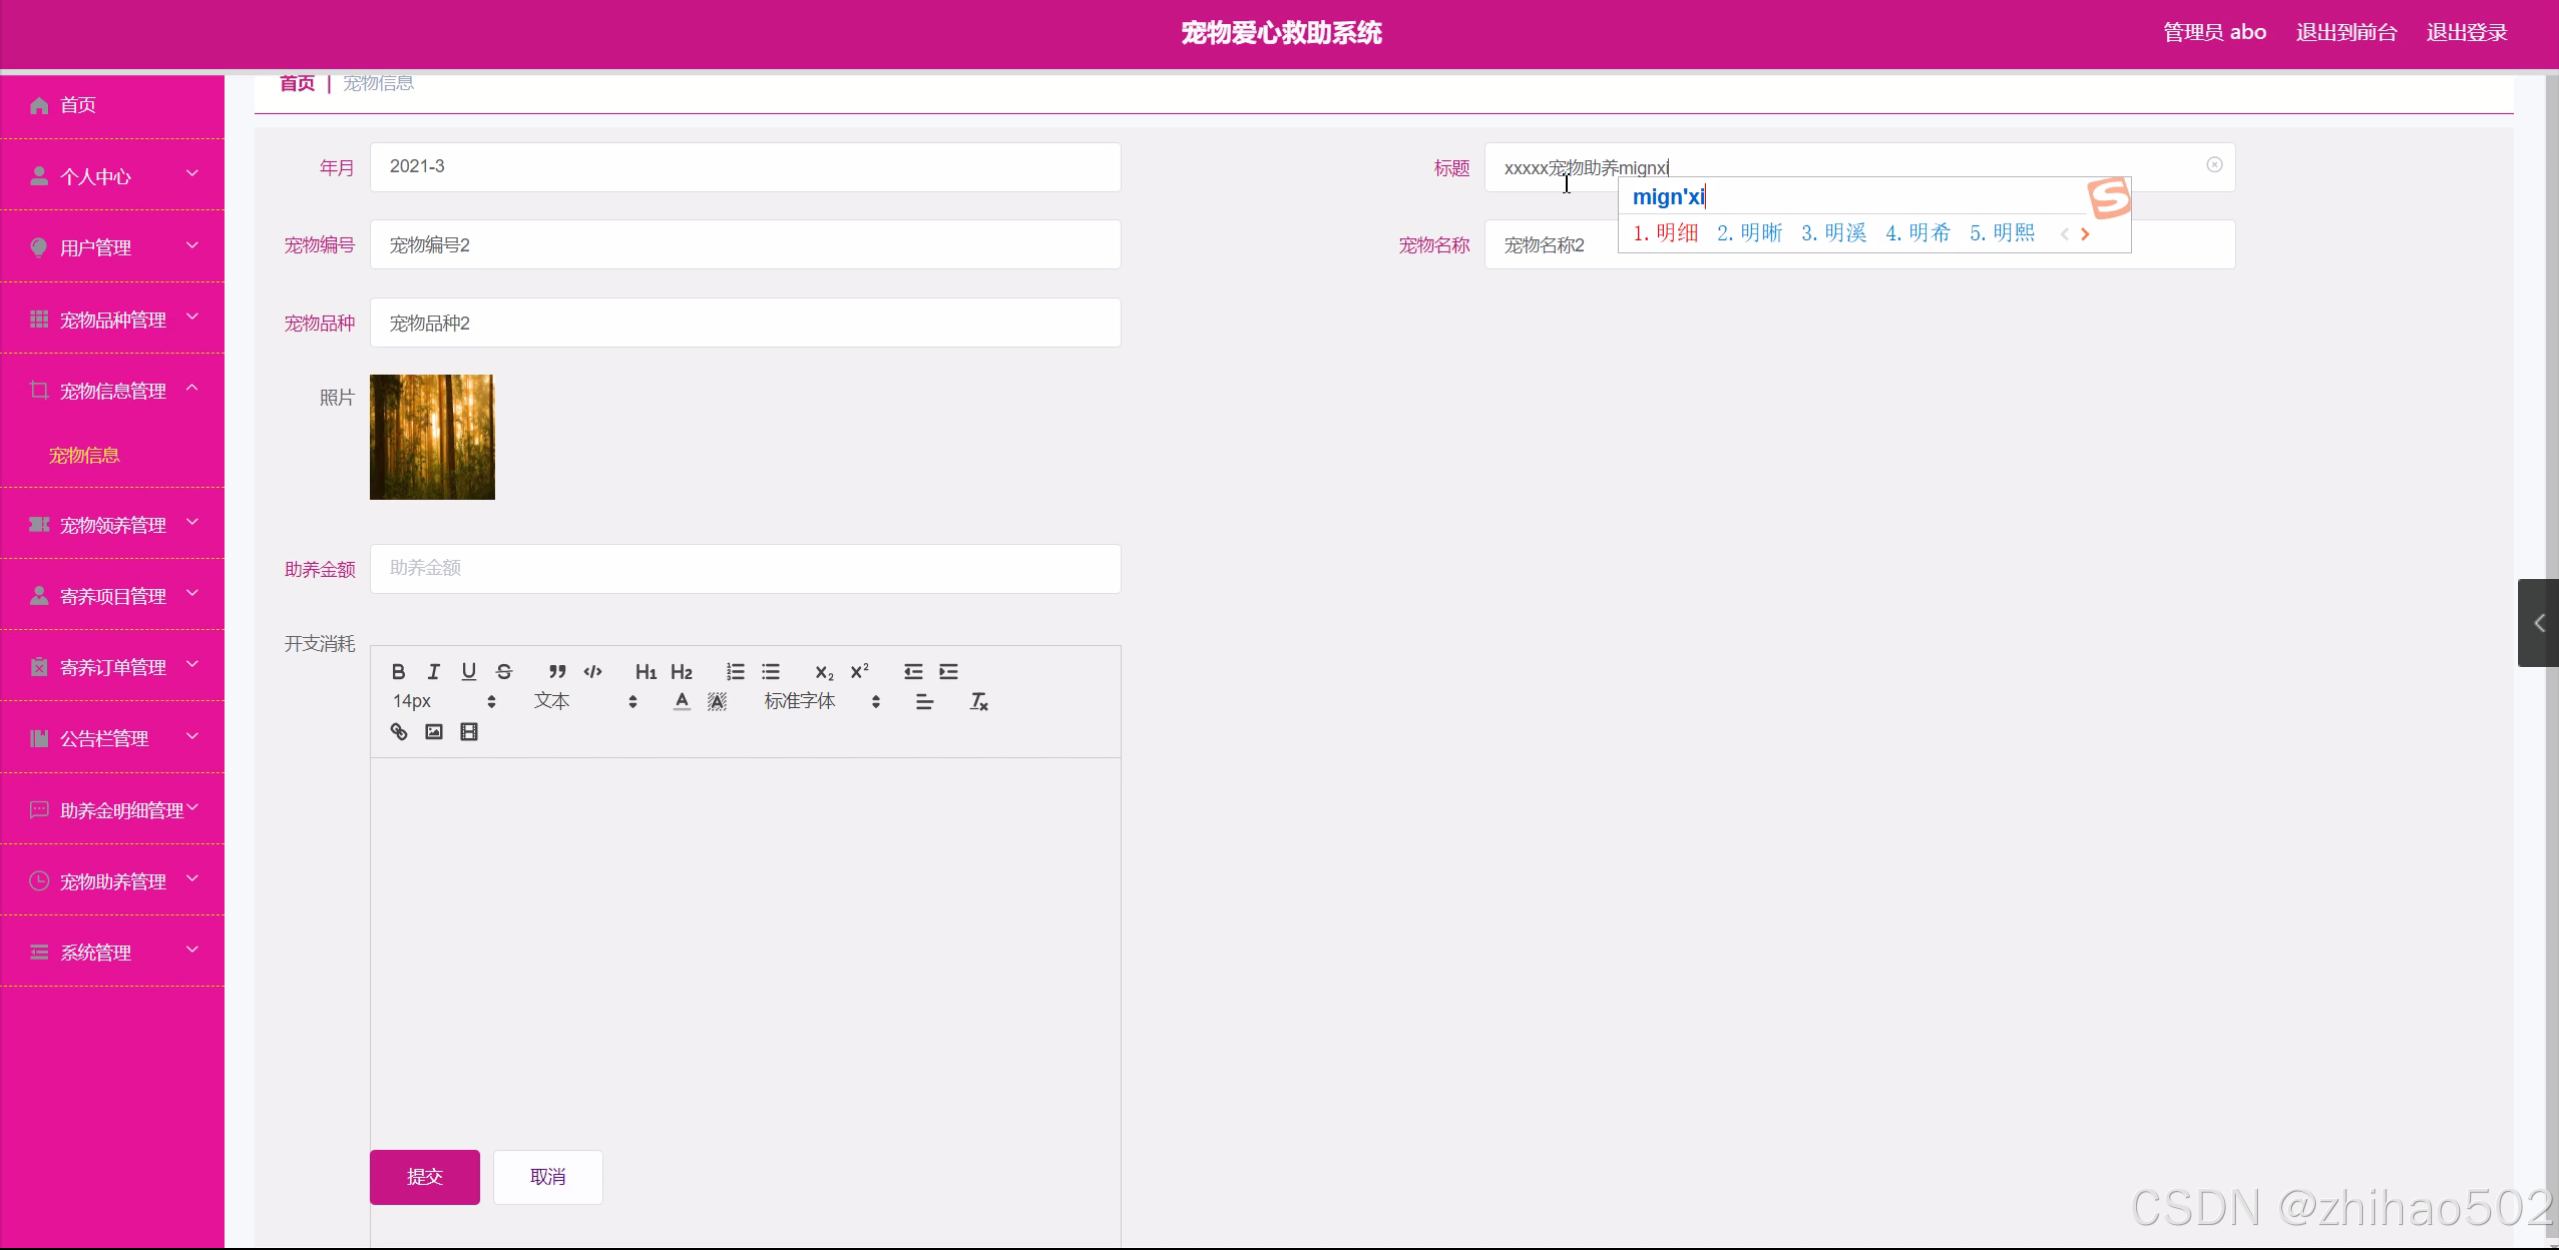Insert an image in rich text editor

click(433, 732)
